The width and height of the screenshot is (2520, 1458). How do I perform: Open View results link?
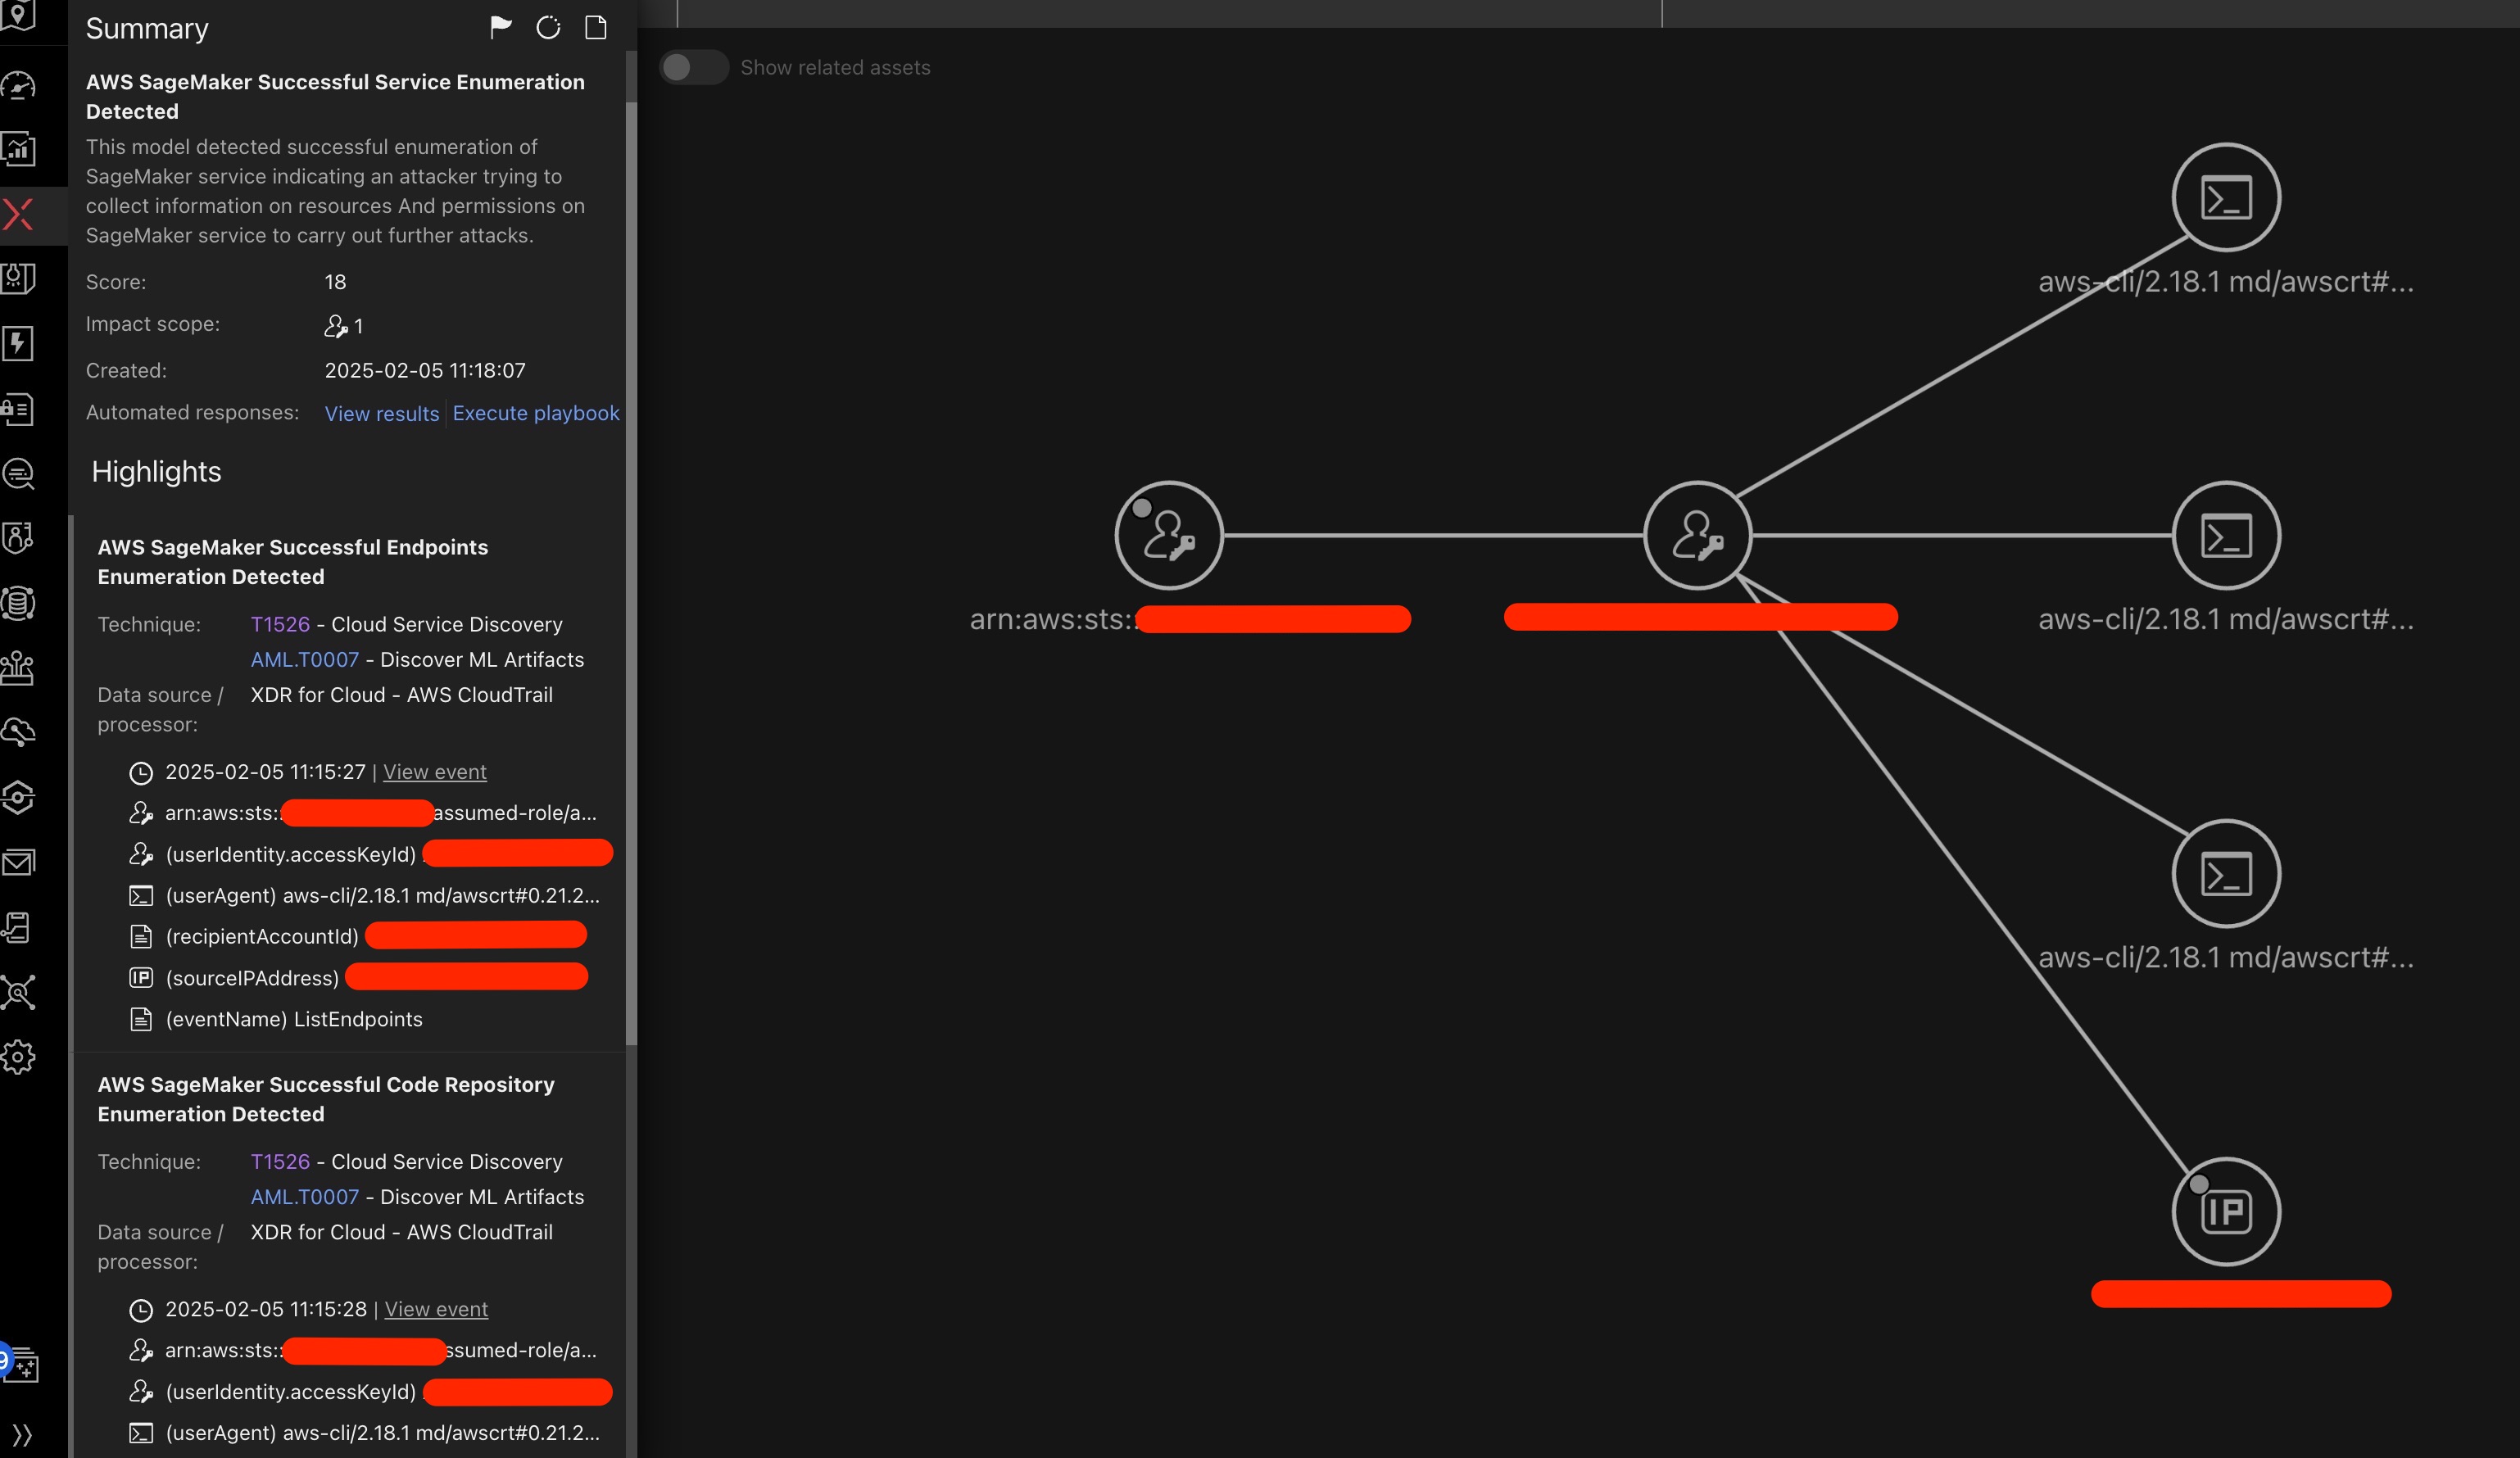pos(381,413)
